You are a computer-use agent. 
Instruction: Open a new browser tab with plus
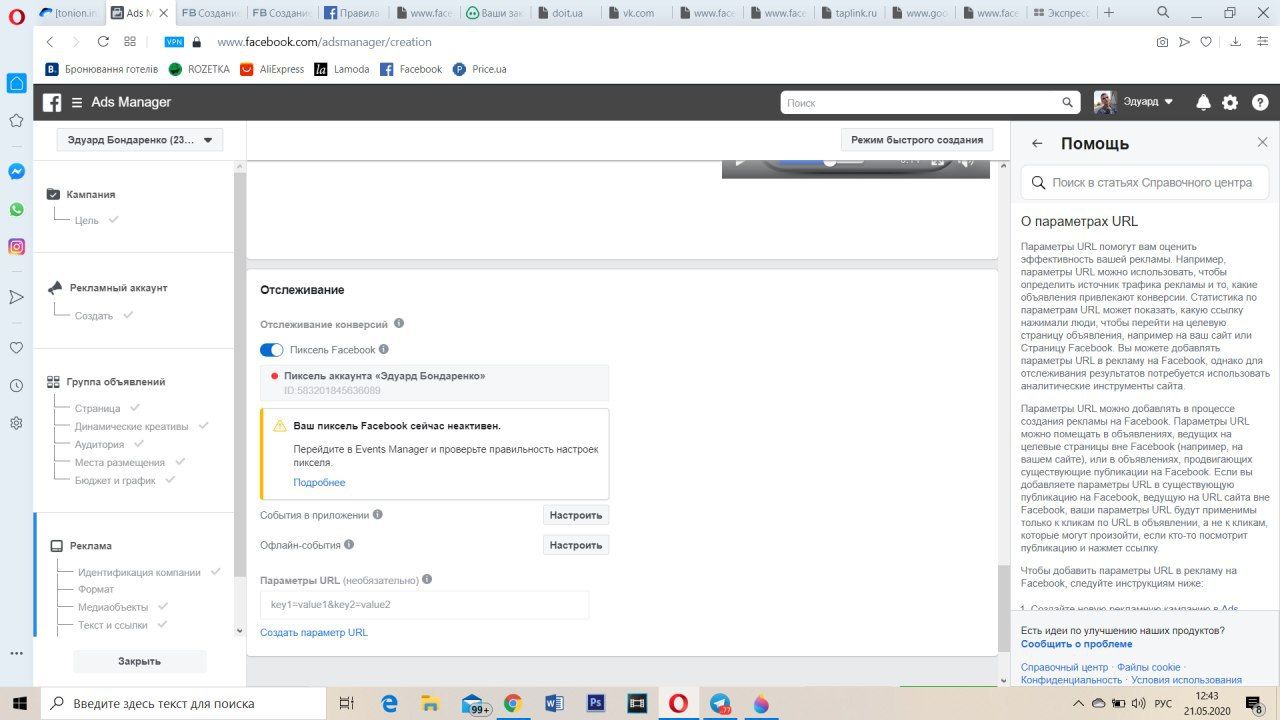(1108, 13)
